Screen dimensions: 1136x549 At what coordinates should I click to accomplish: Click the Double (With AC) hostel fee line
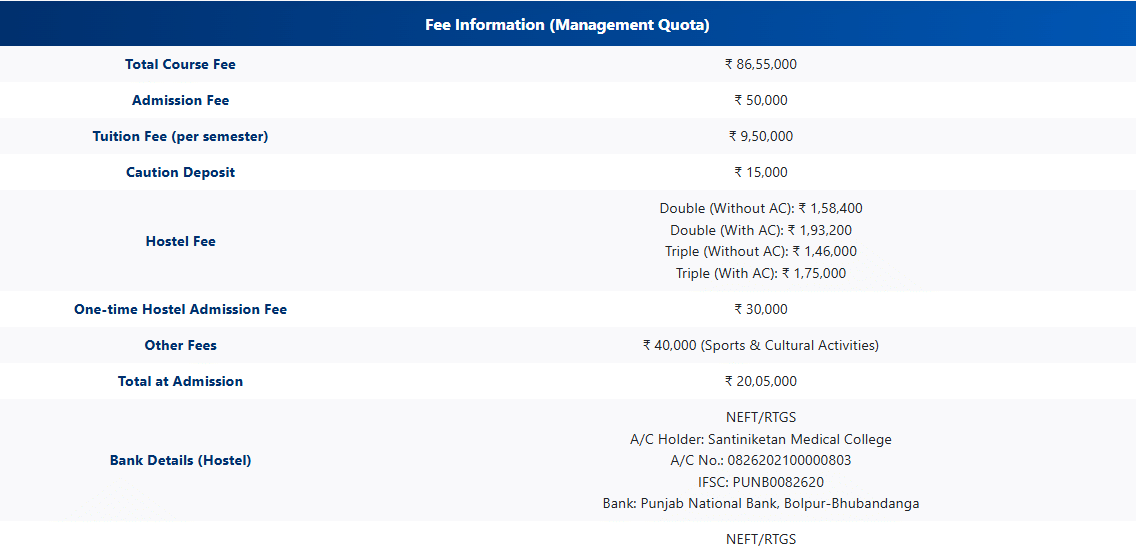pos(760,230)
